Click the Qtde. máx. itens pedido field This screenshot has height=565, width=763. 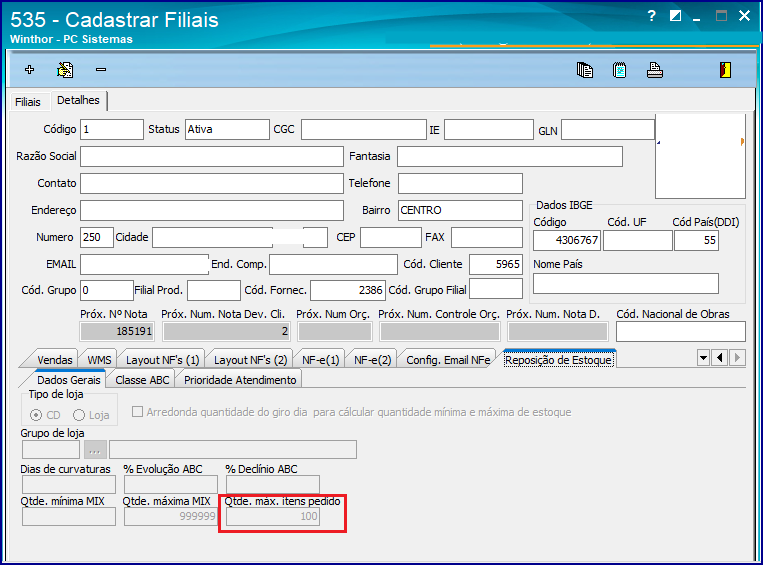[x=273, y=516]
